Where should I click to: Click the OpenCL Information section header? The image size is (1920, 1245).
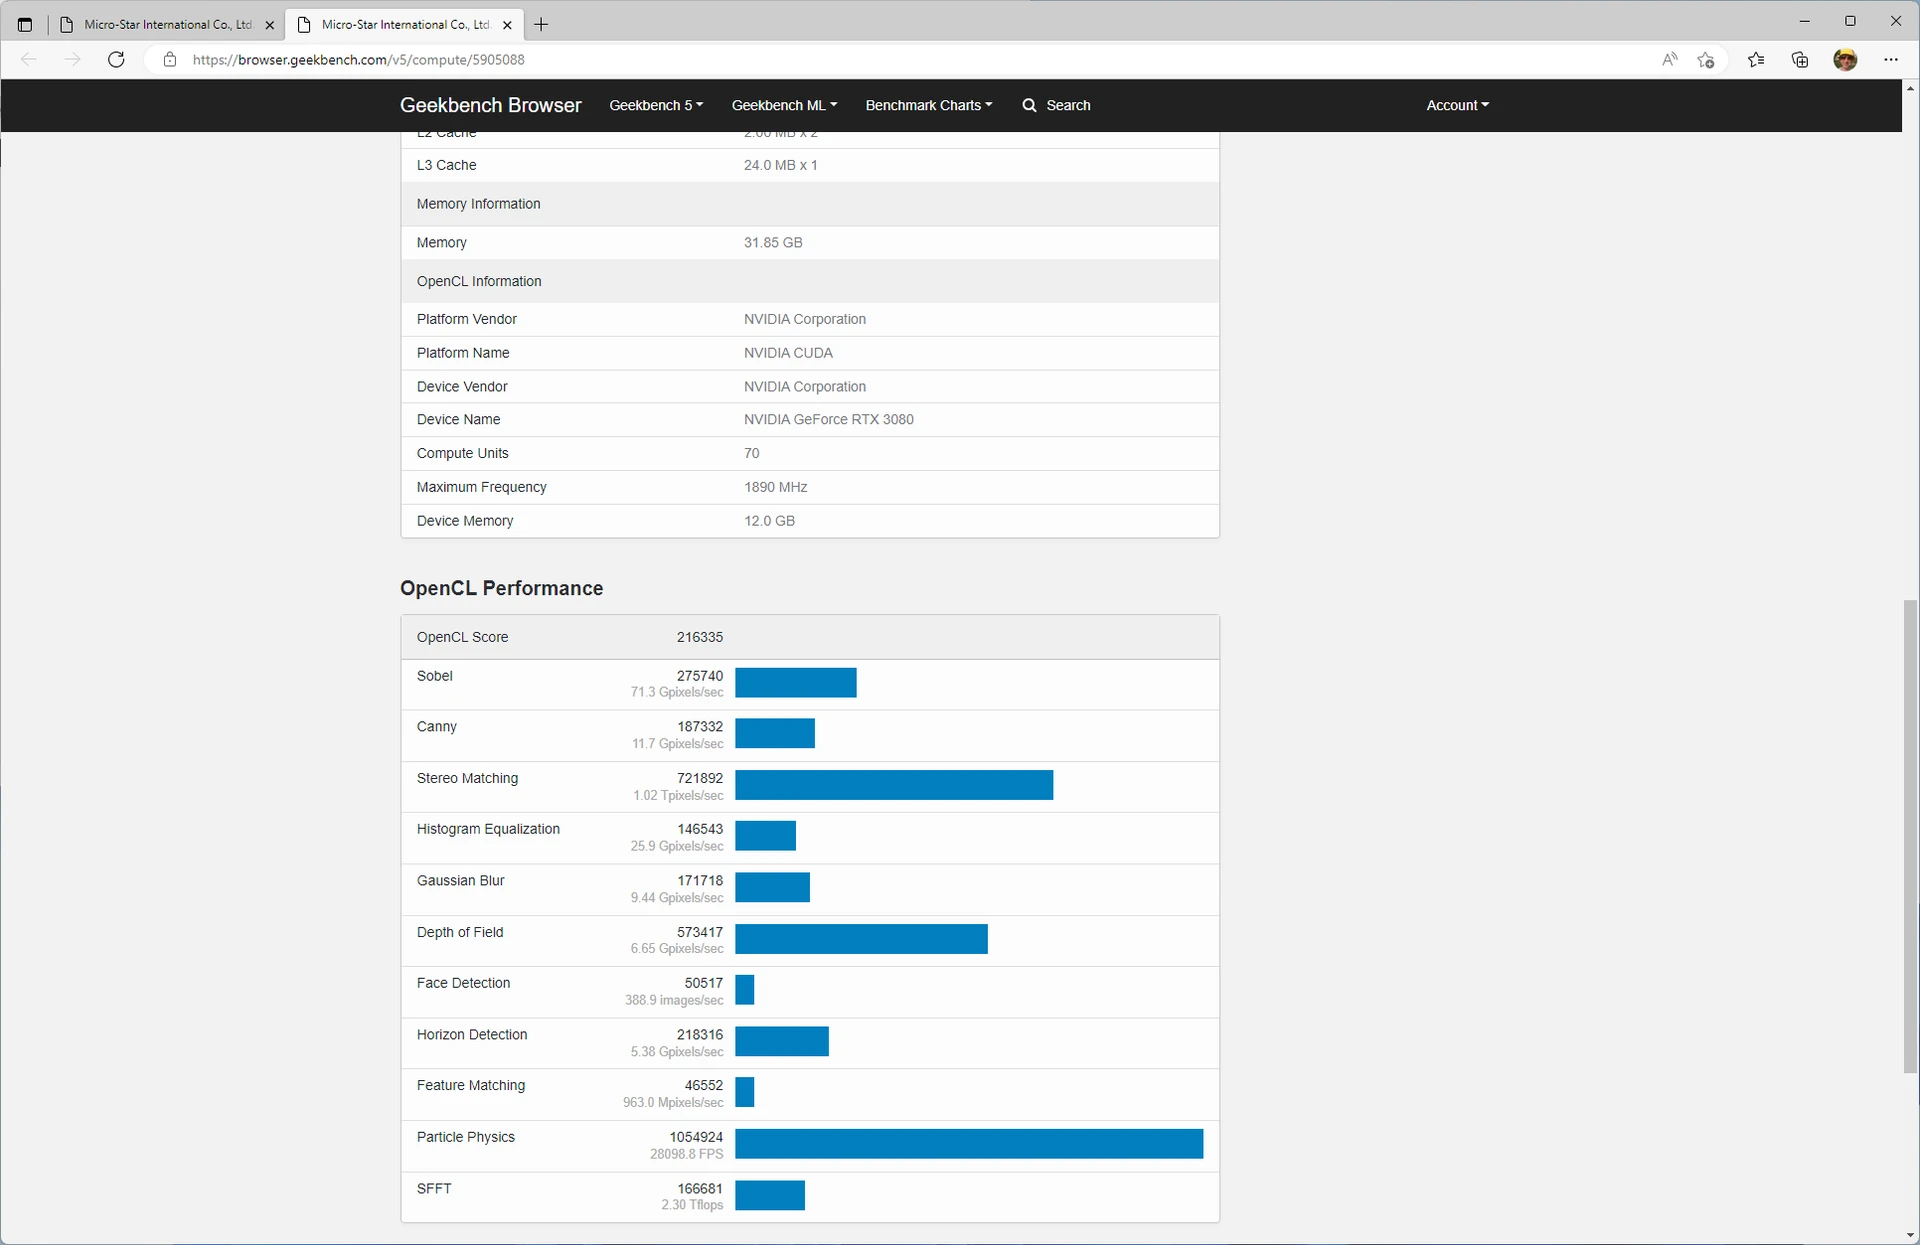tap(810, 282)
